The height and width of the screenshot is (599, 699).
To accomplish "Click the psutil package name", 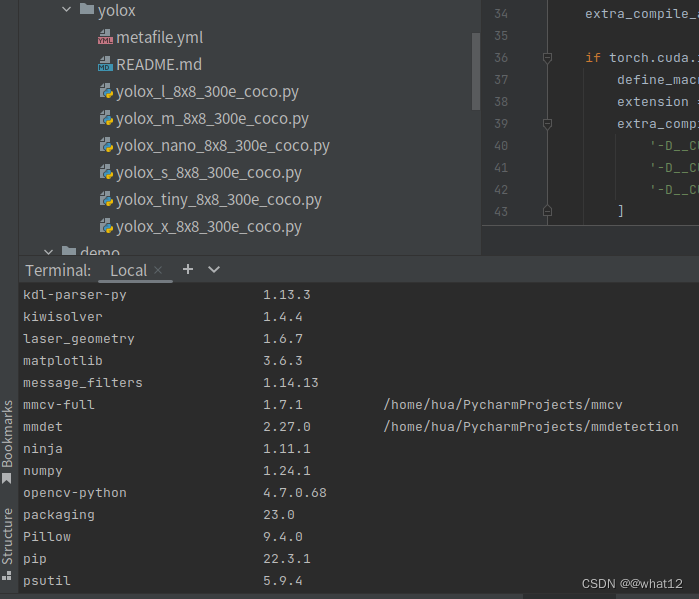I will tap(47, 581).
